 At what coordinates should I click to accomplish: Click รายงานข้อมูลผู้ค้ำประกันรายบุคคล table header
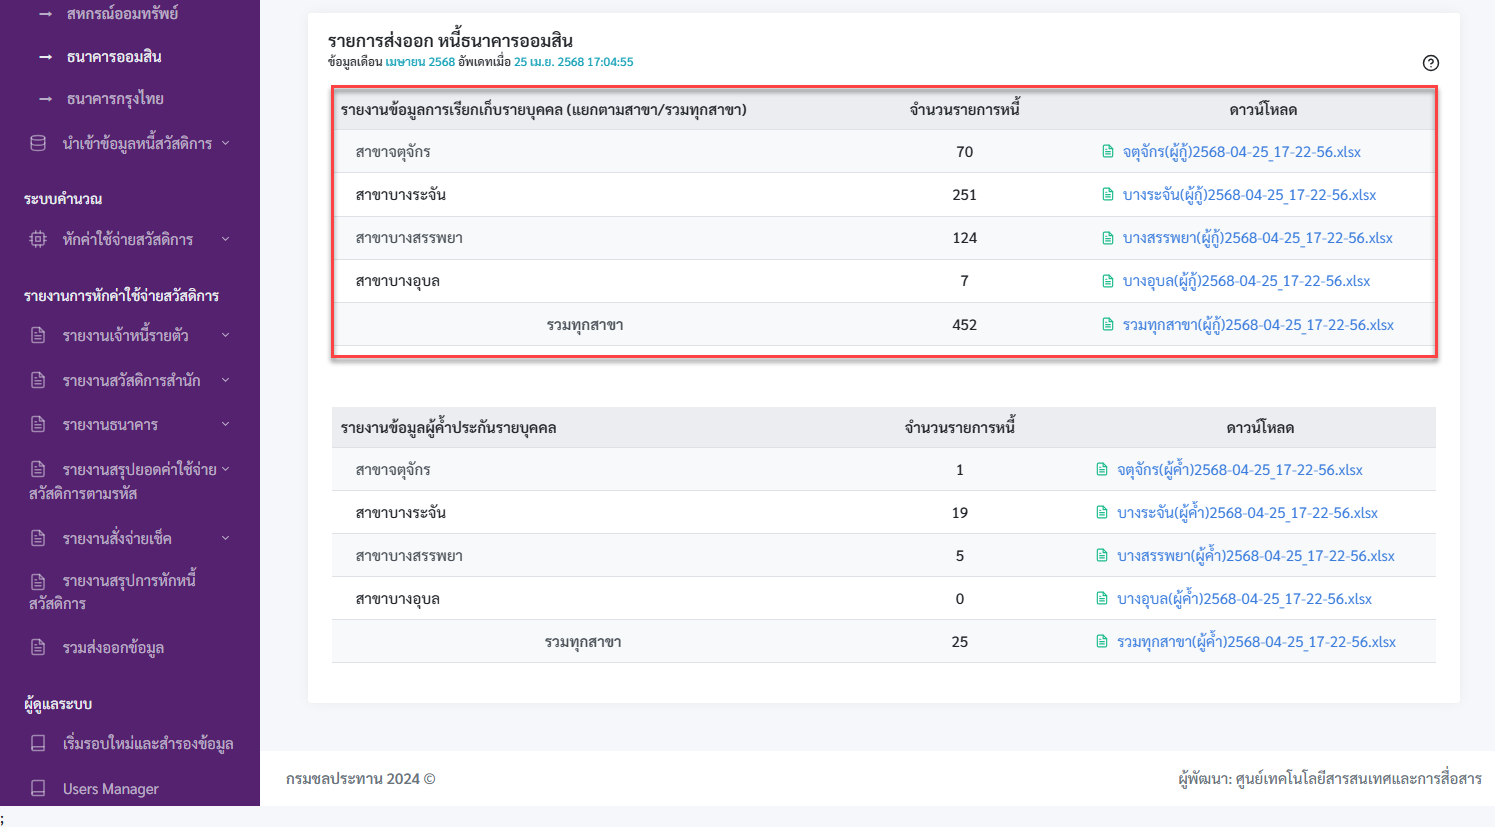pos(448,428)
